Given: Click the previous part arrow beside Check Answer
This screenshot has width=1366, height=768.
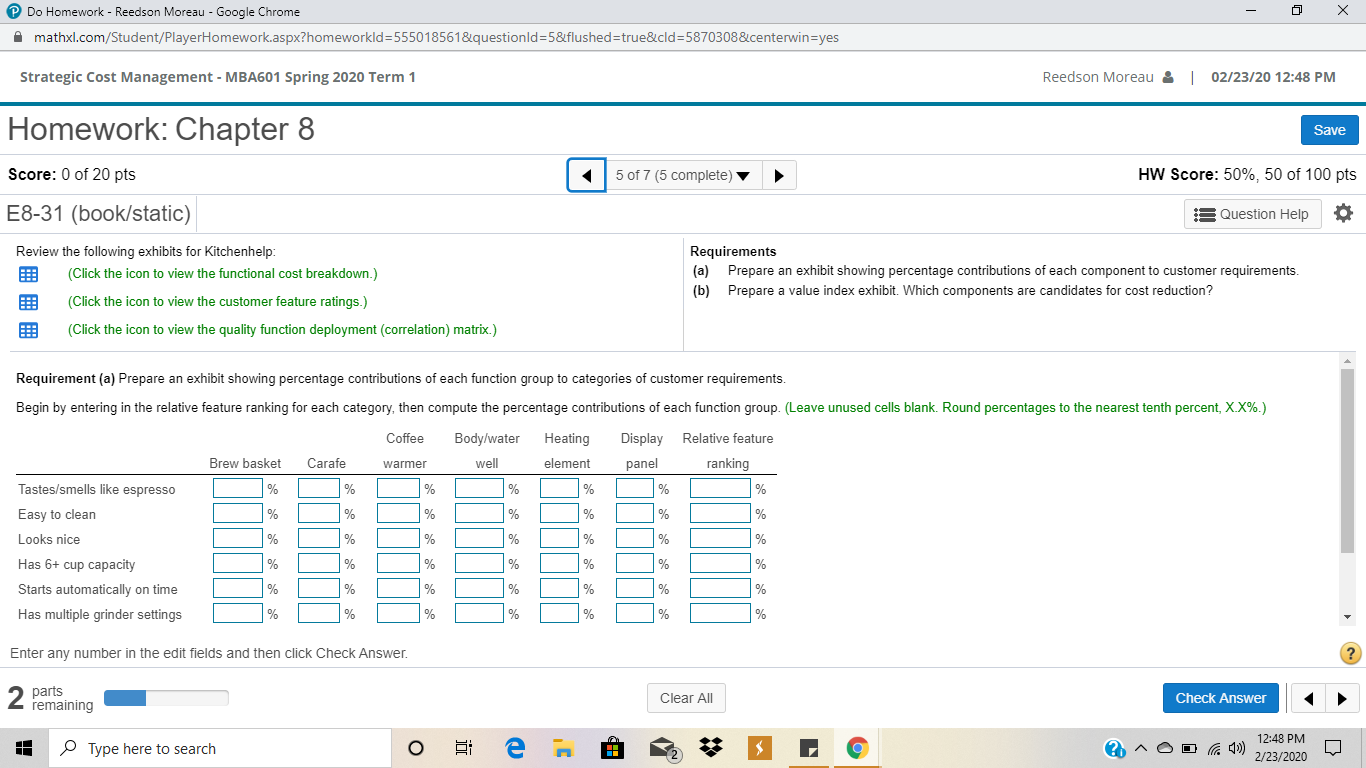Looking at the screenshot, I should pyautogui.click(x=1306, y=698).
